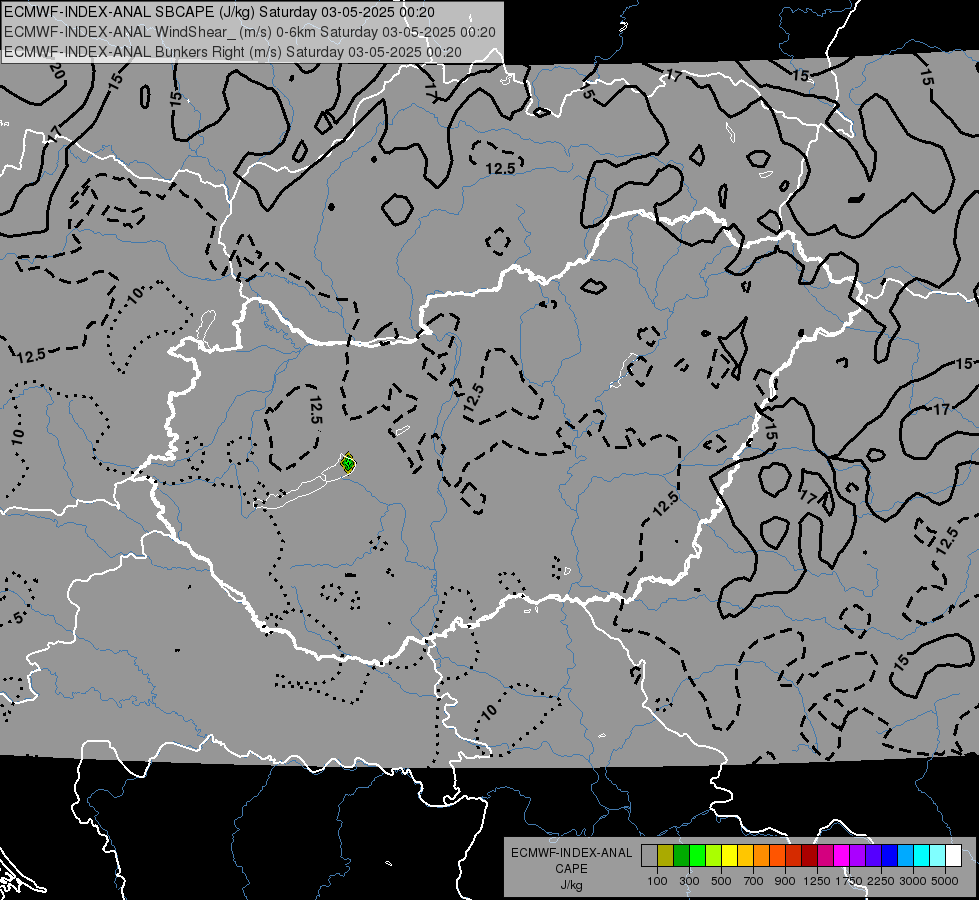Select the yellow-green lime legend swatch

click(714, 856)
